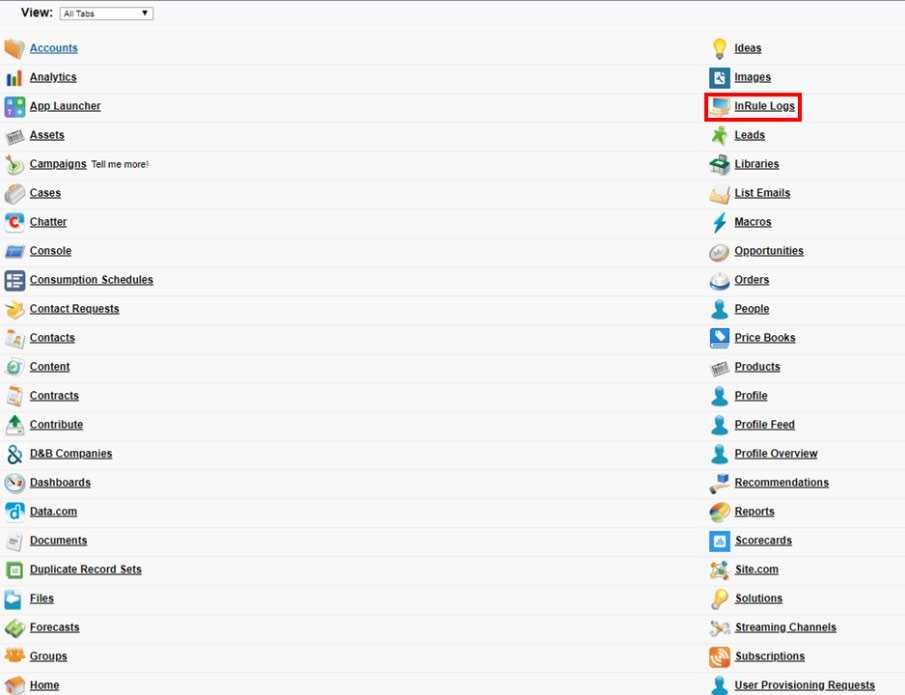Open the Dashboards link
This screenshot has width=905, height=695.
(x=60, y=483)
